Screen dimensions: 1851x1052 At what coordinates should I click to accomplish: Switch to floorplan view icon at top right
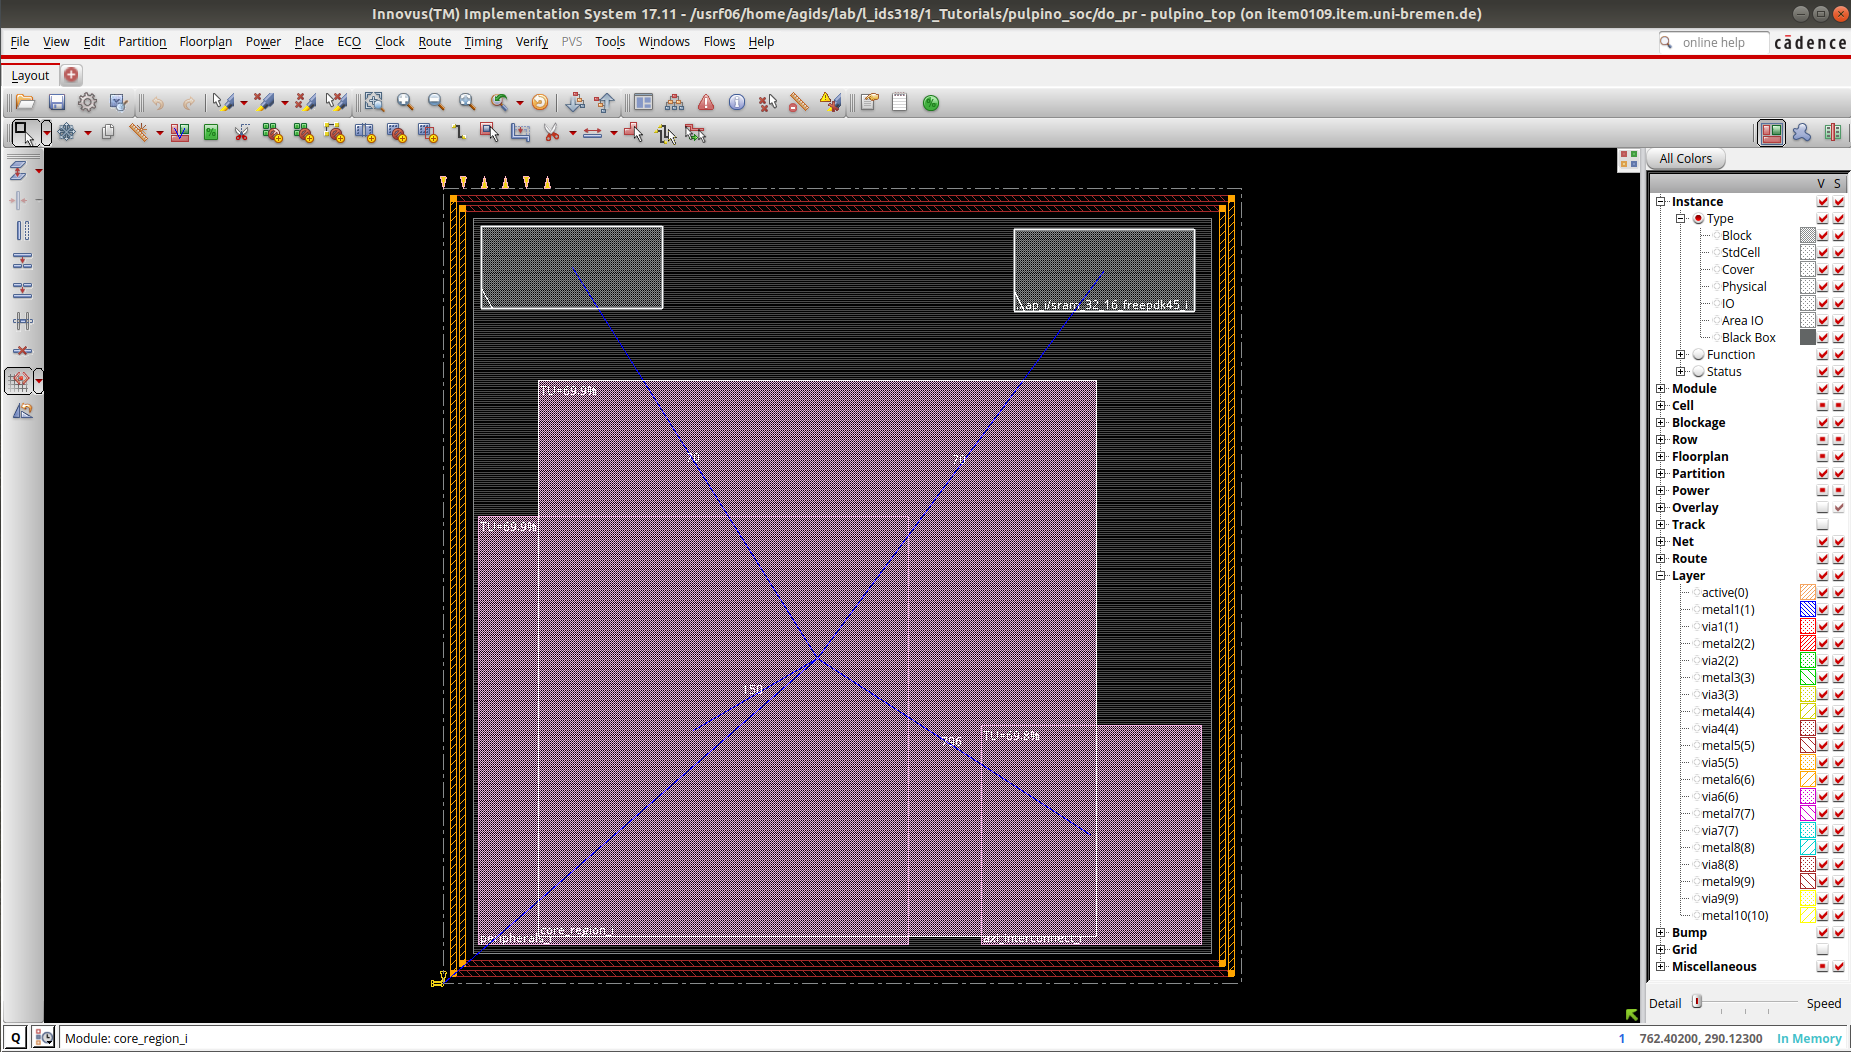[x=1771, y=132]
